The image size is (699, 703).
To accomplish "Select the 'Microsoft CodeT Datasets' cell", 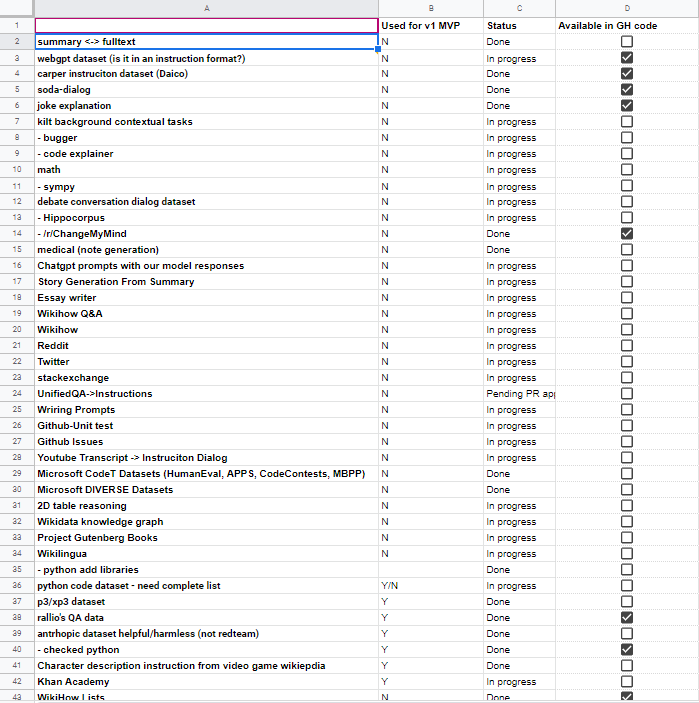I will [206, 473].
